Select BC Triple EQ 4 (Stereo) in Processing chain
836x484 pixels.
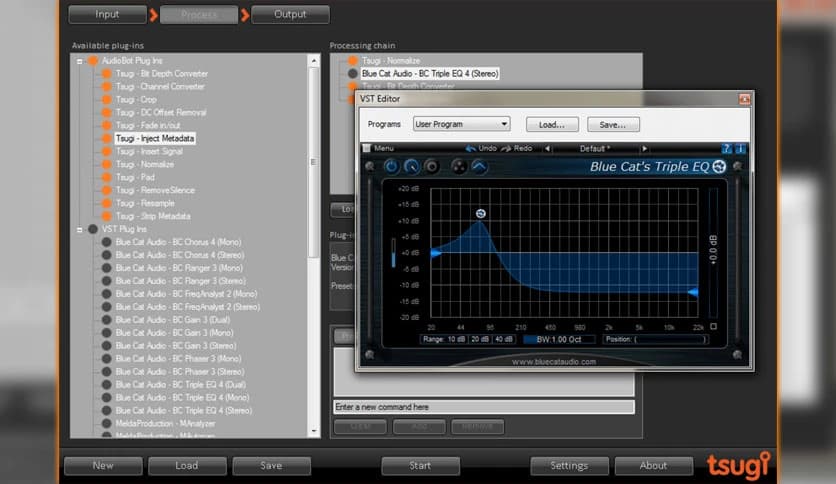(x=430, y=74)
